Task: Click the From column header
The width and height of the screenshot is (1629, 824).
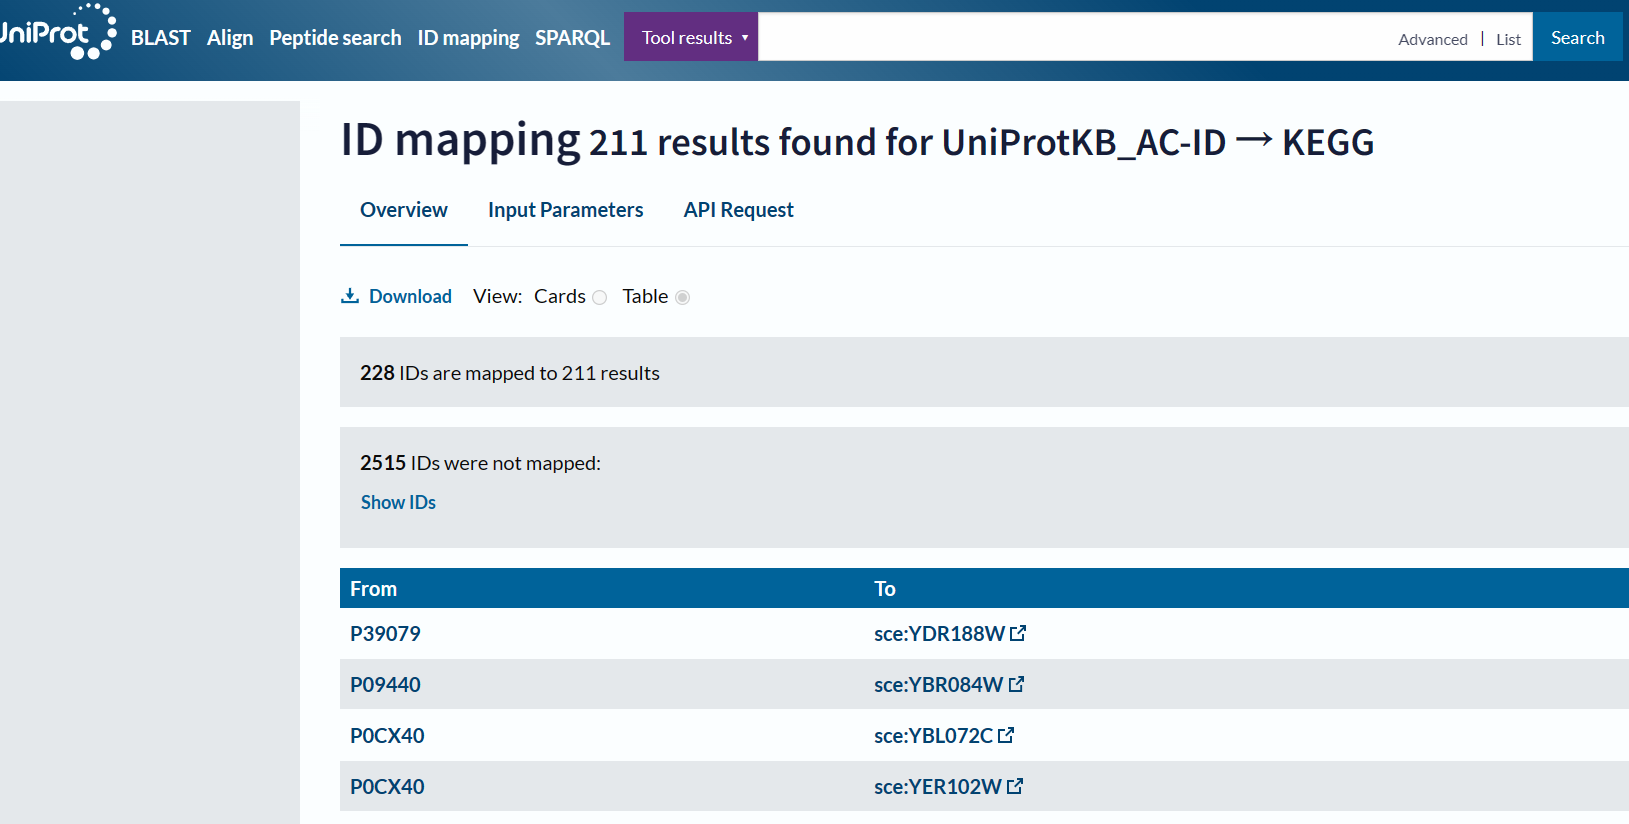Action: point(373,589)
